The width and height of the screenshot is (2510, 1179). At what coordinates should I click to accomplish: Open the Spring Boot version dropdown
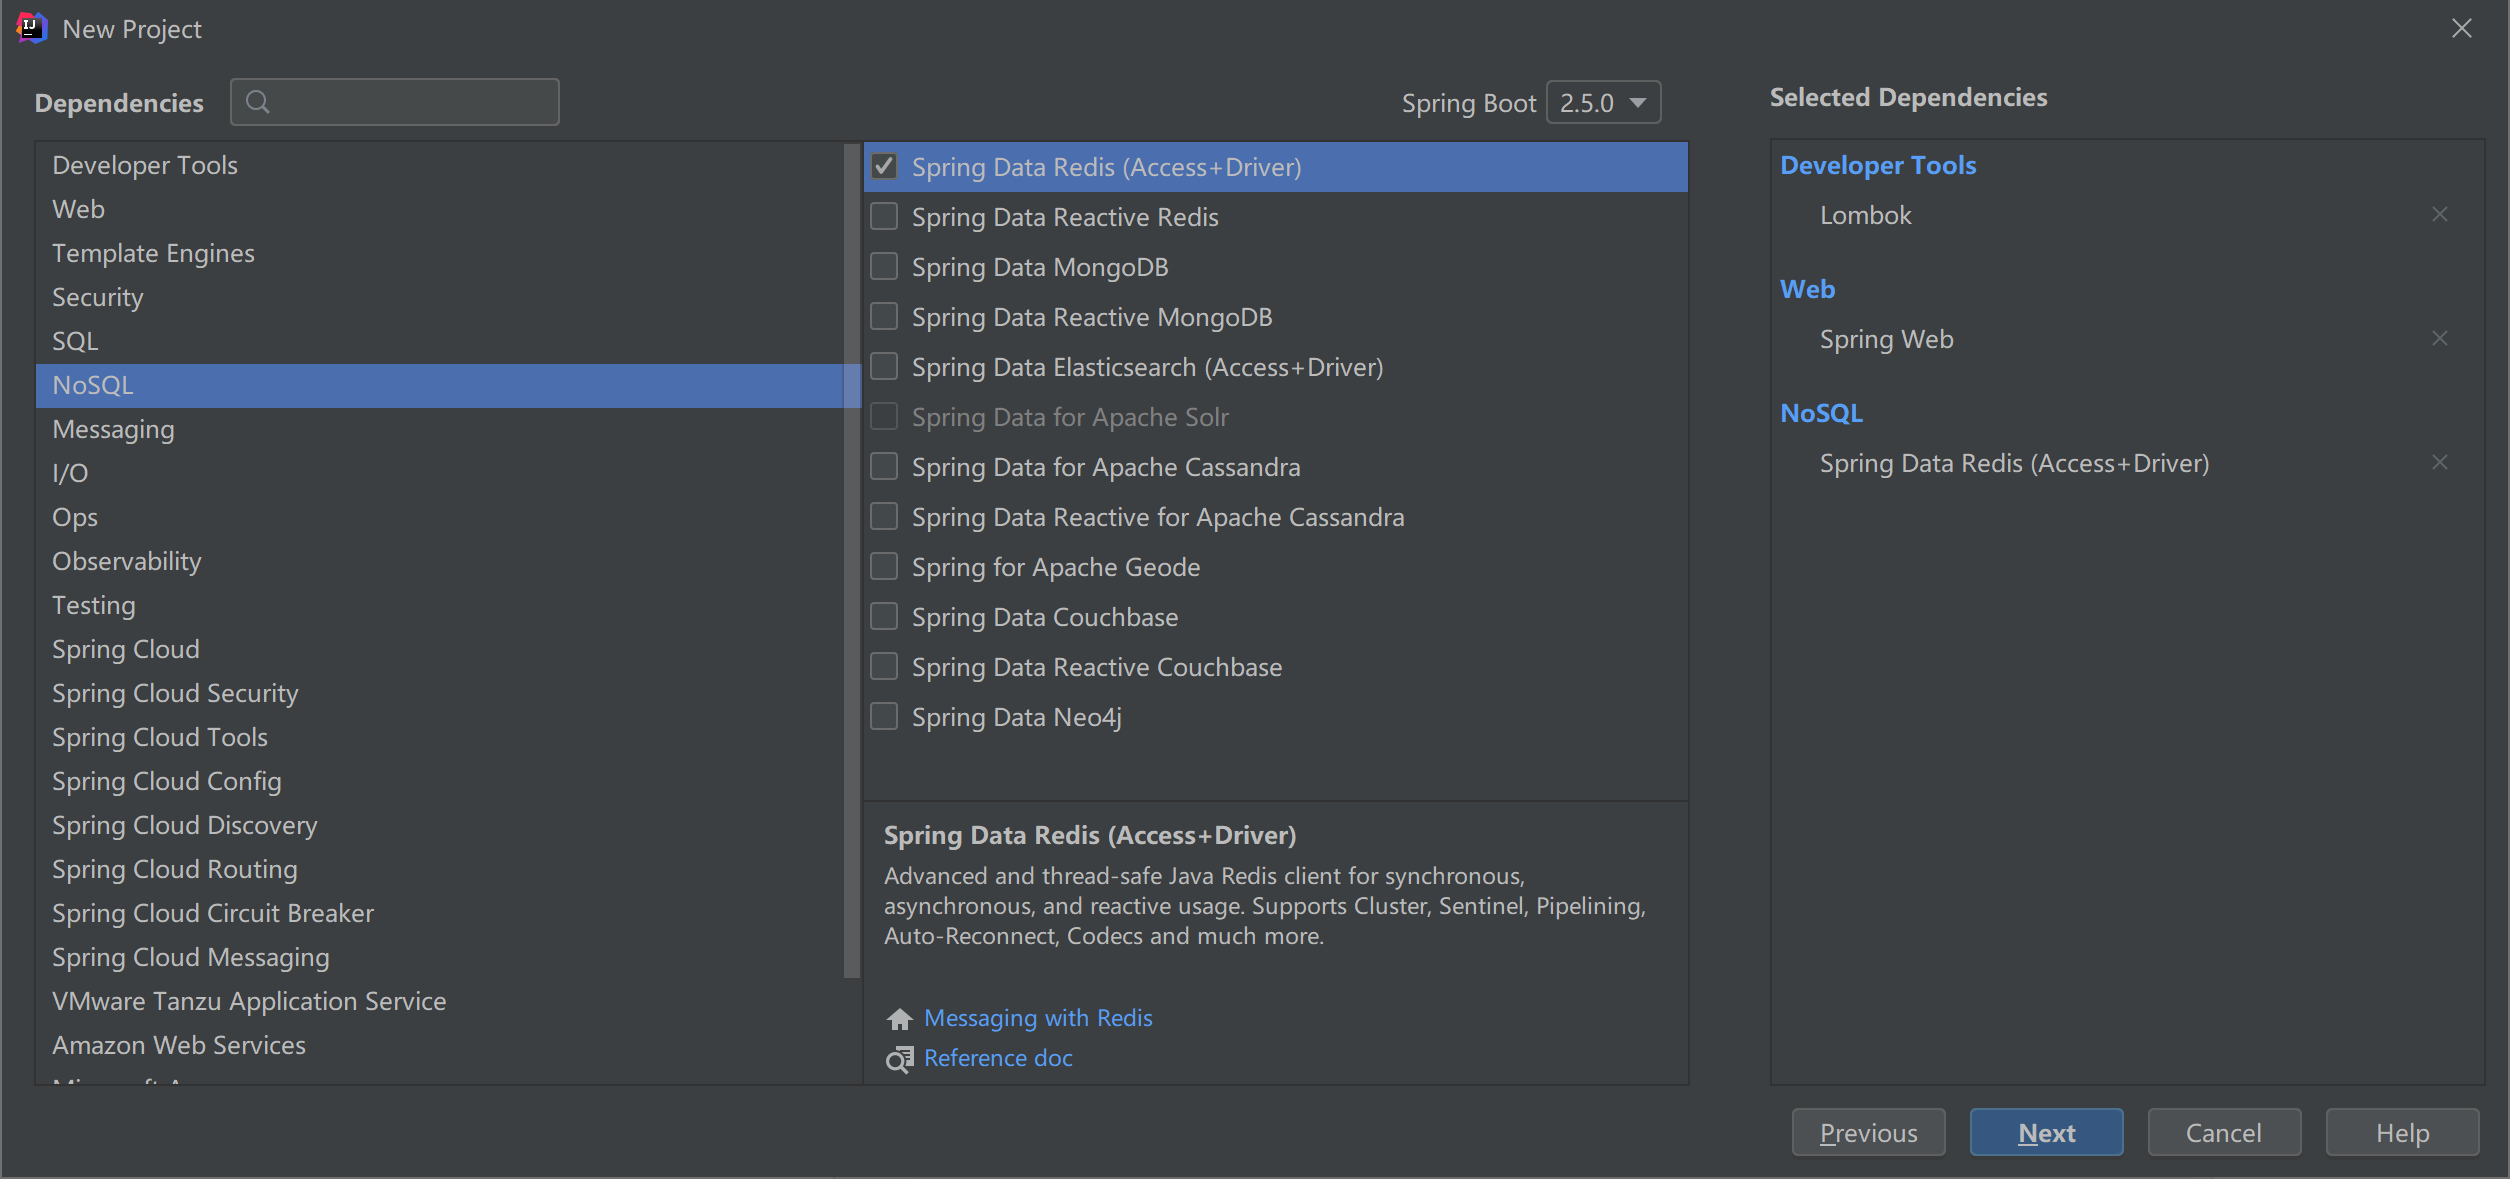[1603, 102]
